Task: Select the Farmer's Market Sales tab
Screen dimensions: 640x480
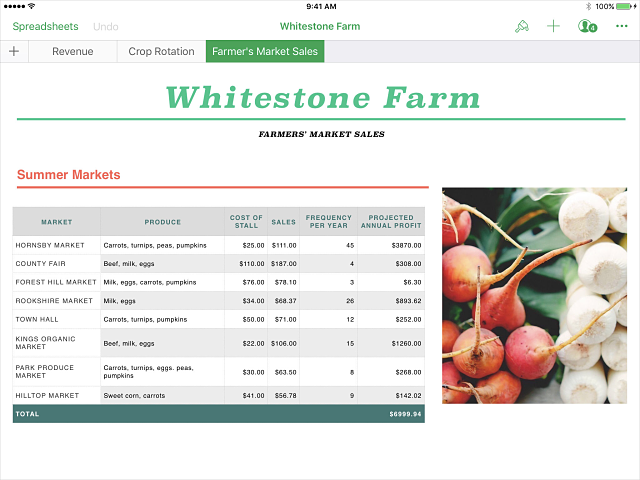Action: 265,51
